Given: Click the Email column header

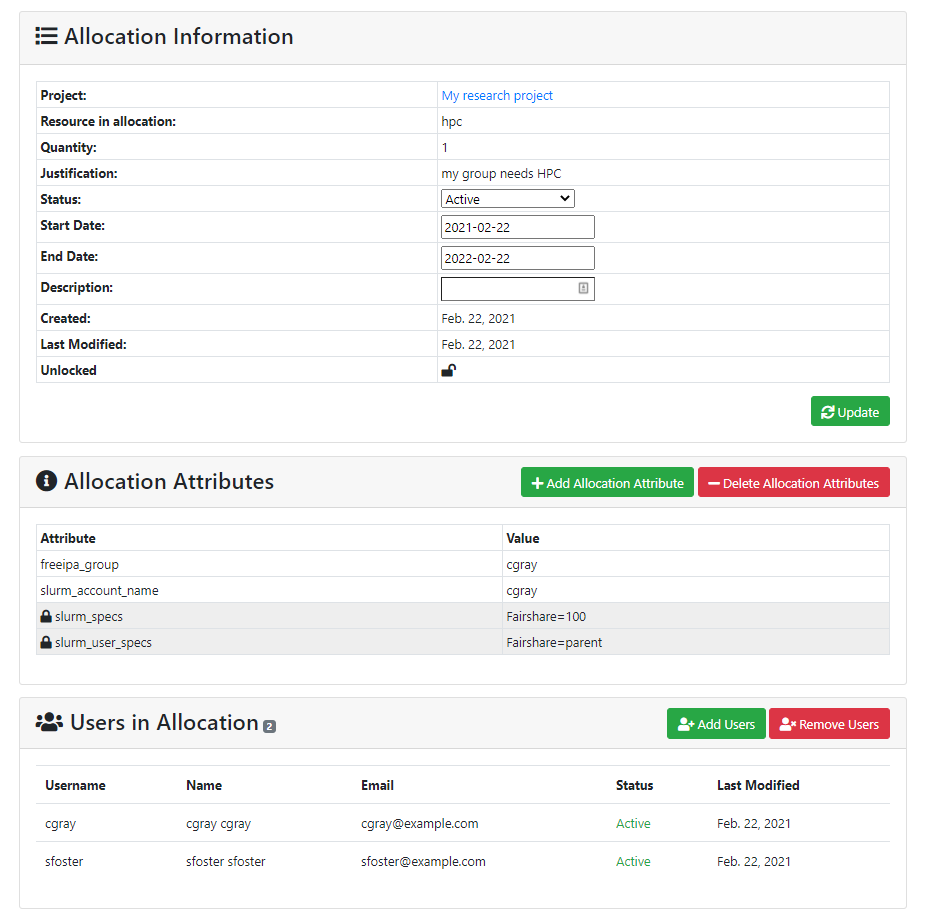Looking at the screenshot, I should (x=377, y=785).
